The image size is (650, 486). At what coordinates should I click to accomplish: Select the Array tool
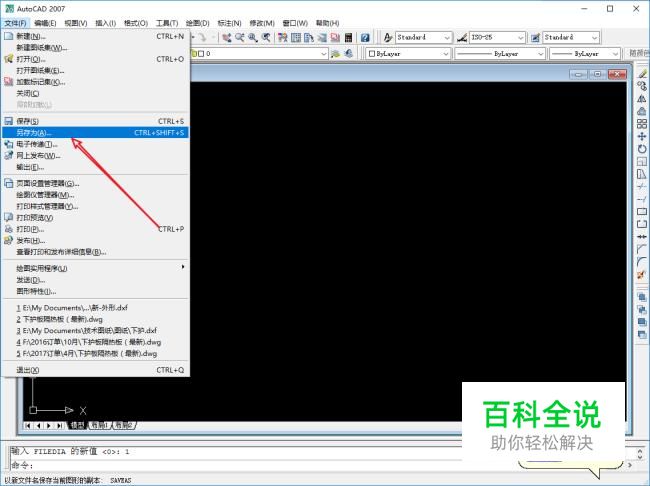tap(642, 124)
